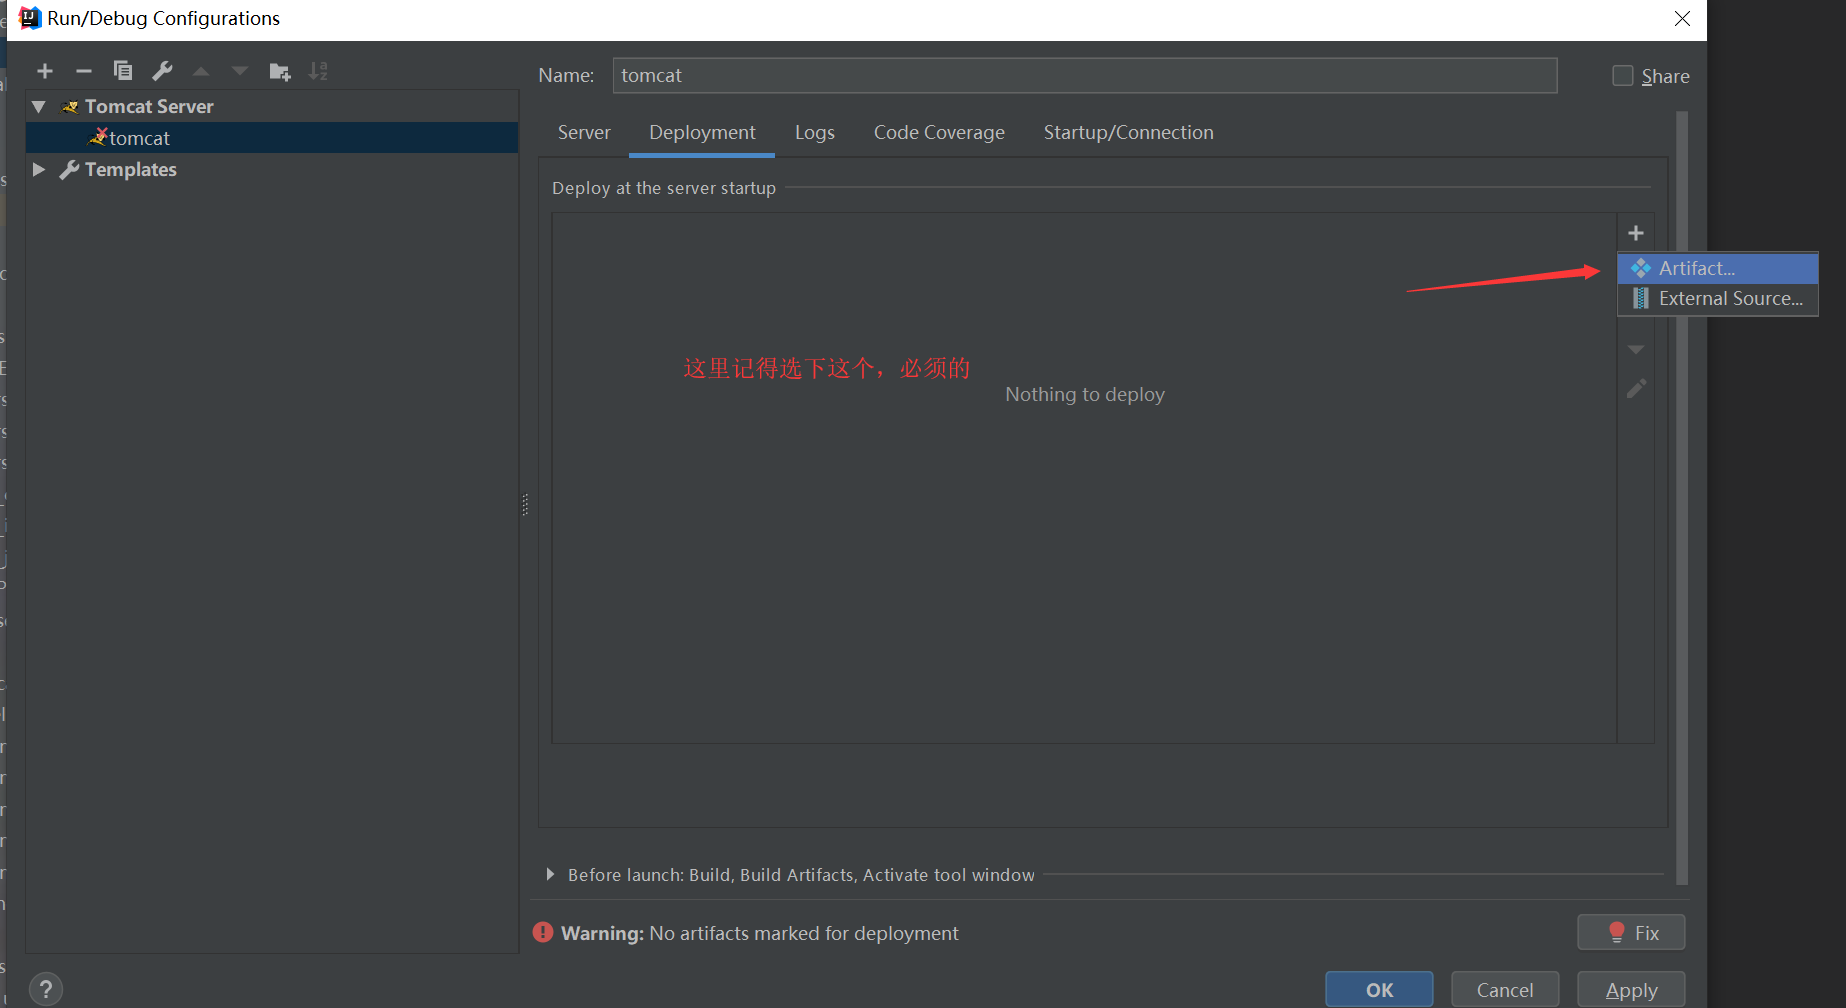The width and height of the screenshot is (1846, 1008).
Task: Click plus icon to add deployment
Action: 1636,233
